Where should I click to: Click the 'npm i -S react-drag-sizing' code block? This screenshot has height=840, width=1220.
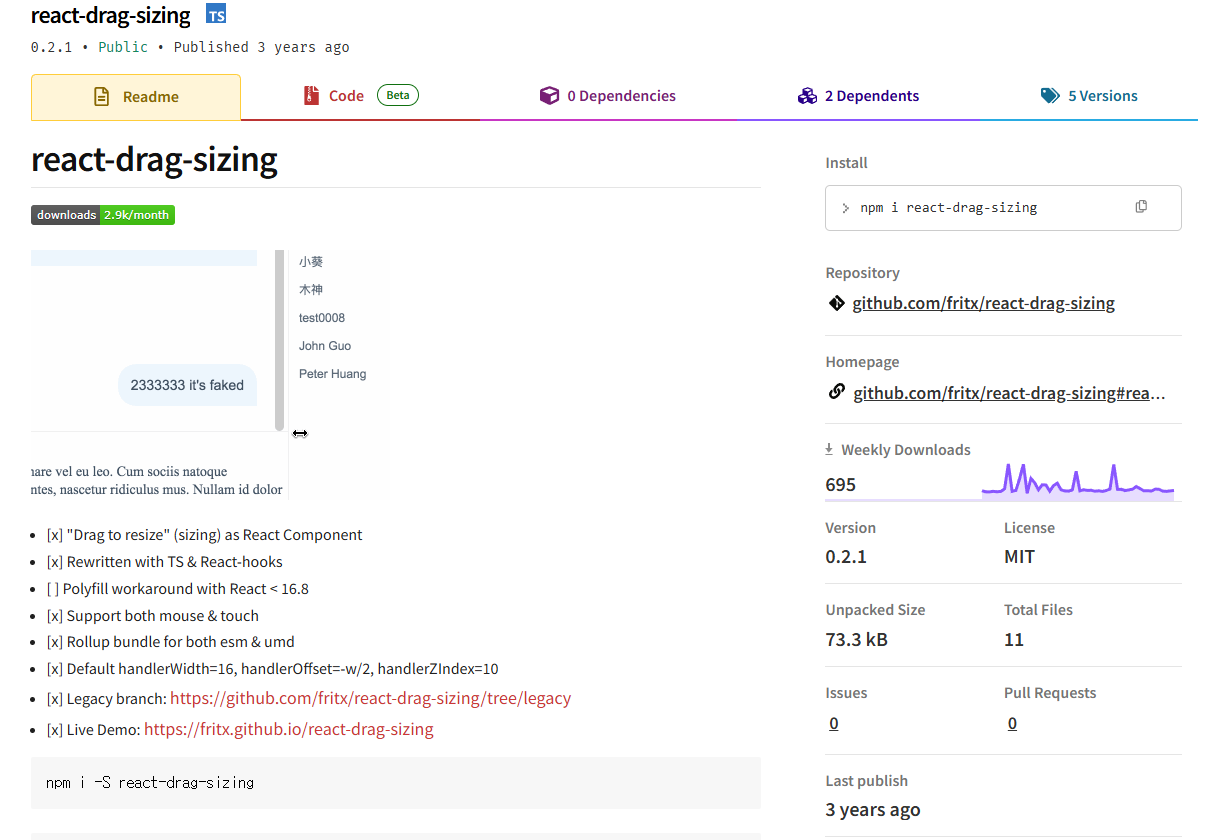(396, 783)
